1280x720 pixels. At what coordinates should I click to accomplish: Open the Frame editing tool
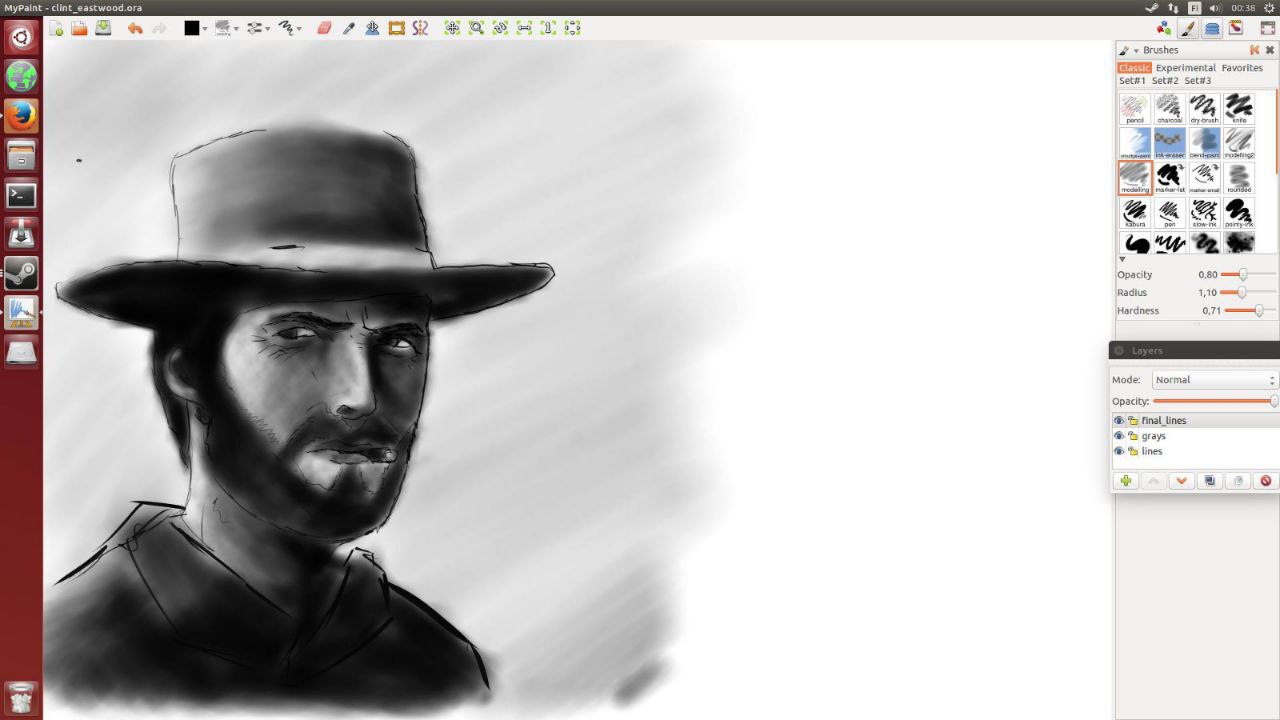point(397,28)
